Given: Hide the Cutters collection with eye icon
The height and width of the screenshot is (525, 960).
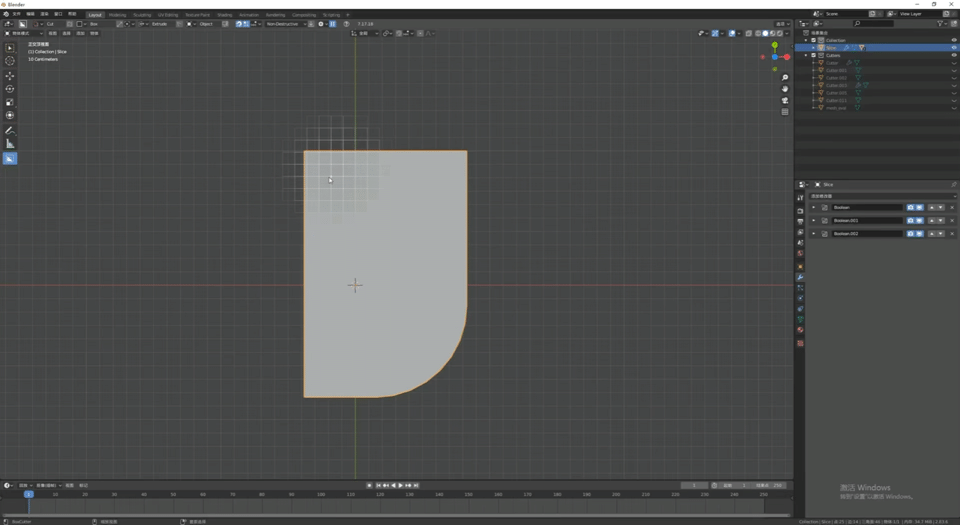Looking at the screenshot, I should [x=953, y=55].
